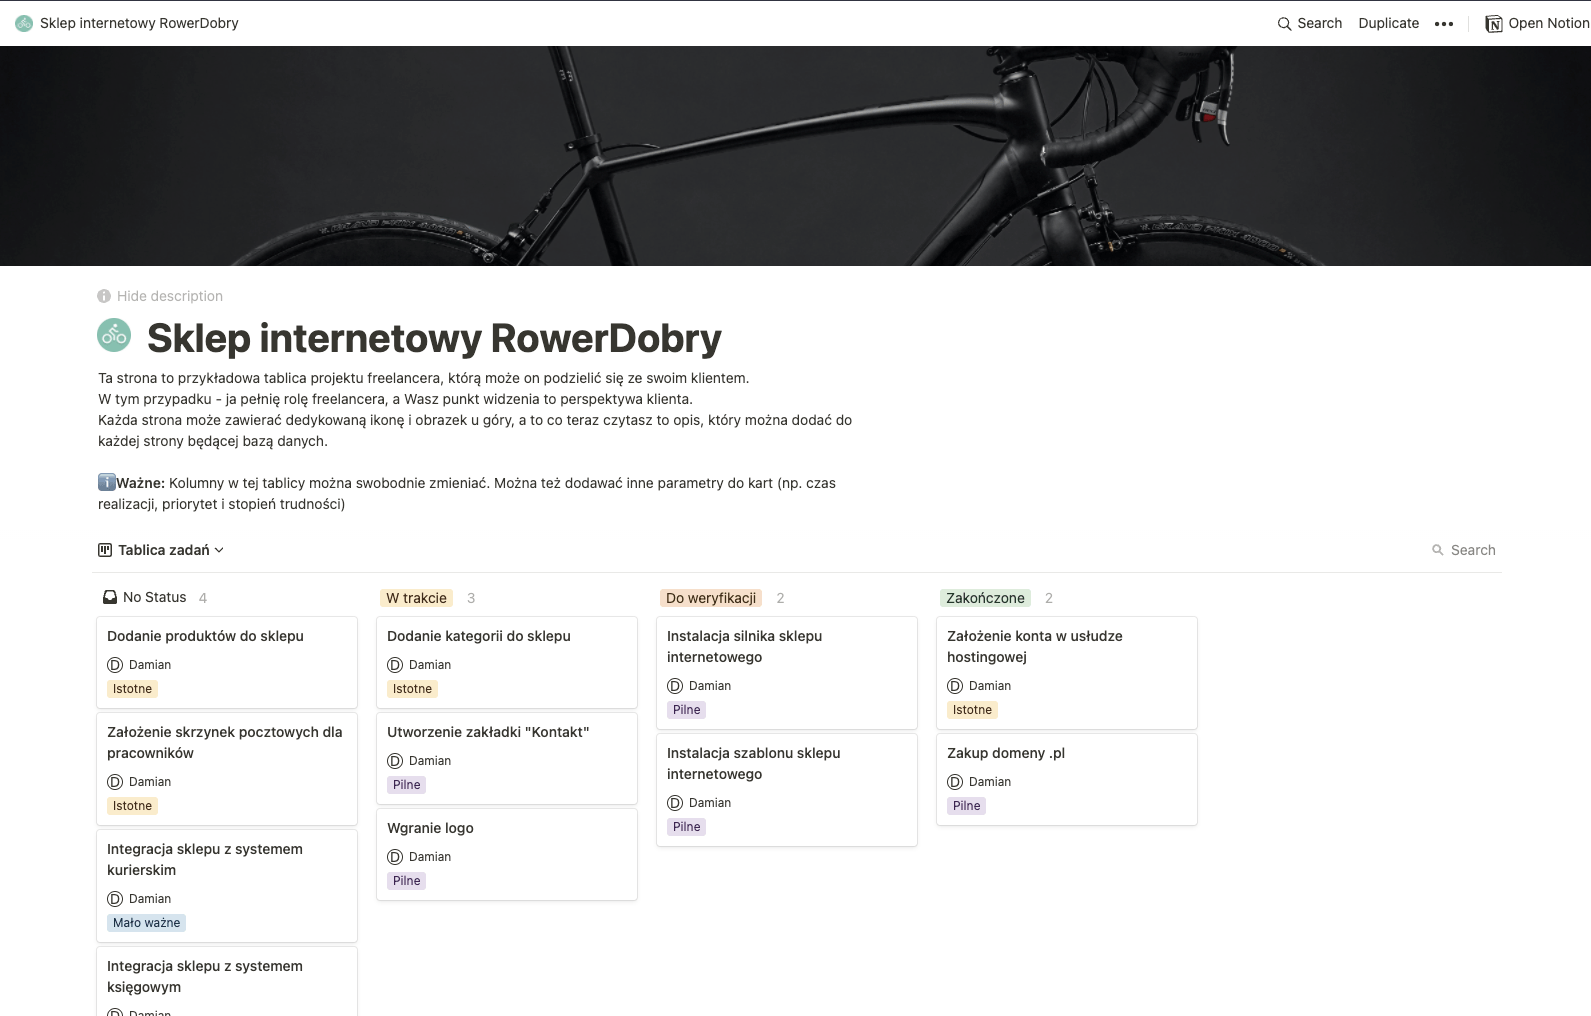Click the breadcrumb Sklep internetowy RowerDobry
The width and height of the screenshot is (1591, 1016).
(139, 23)
